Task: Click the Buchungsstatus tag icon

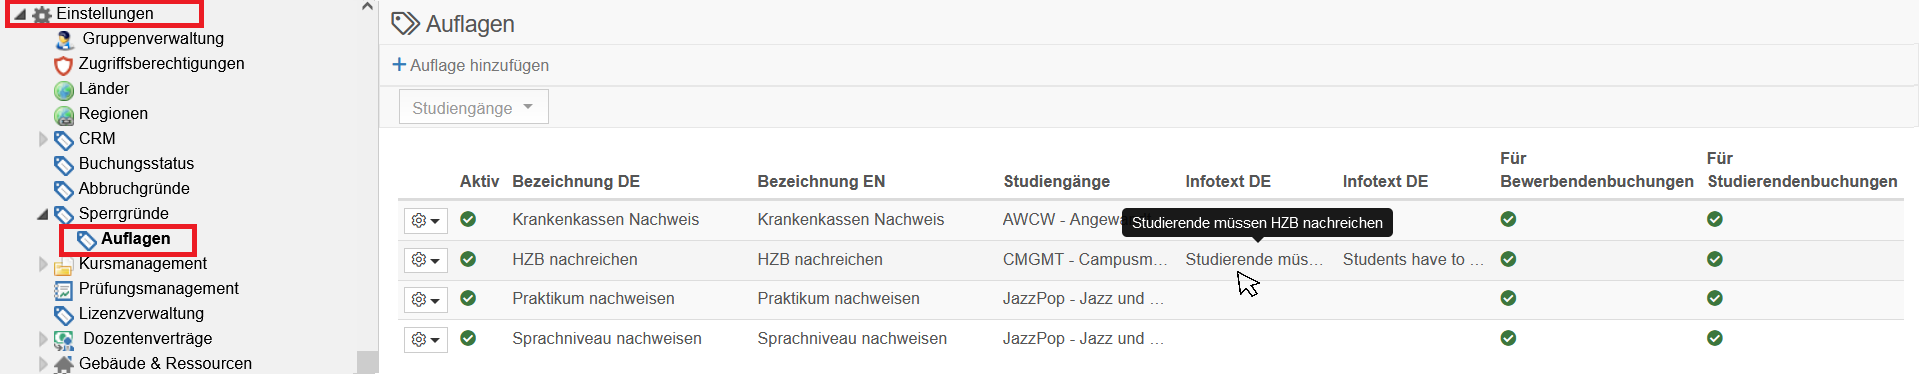Action: [63, 165]
